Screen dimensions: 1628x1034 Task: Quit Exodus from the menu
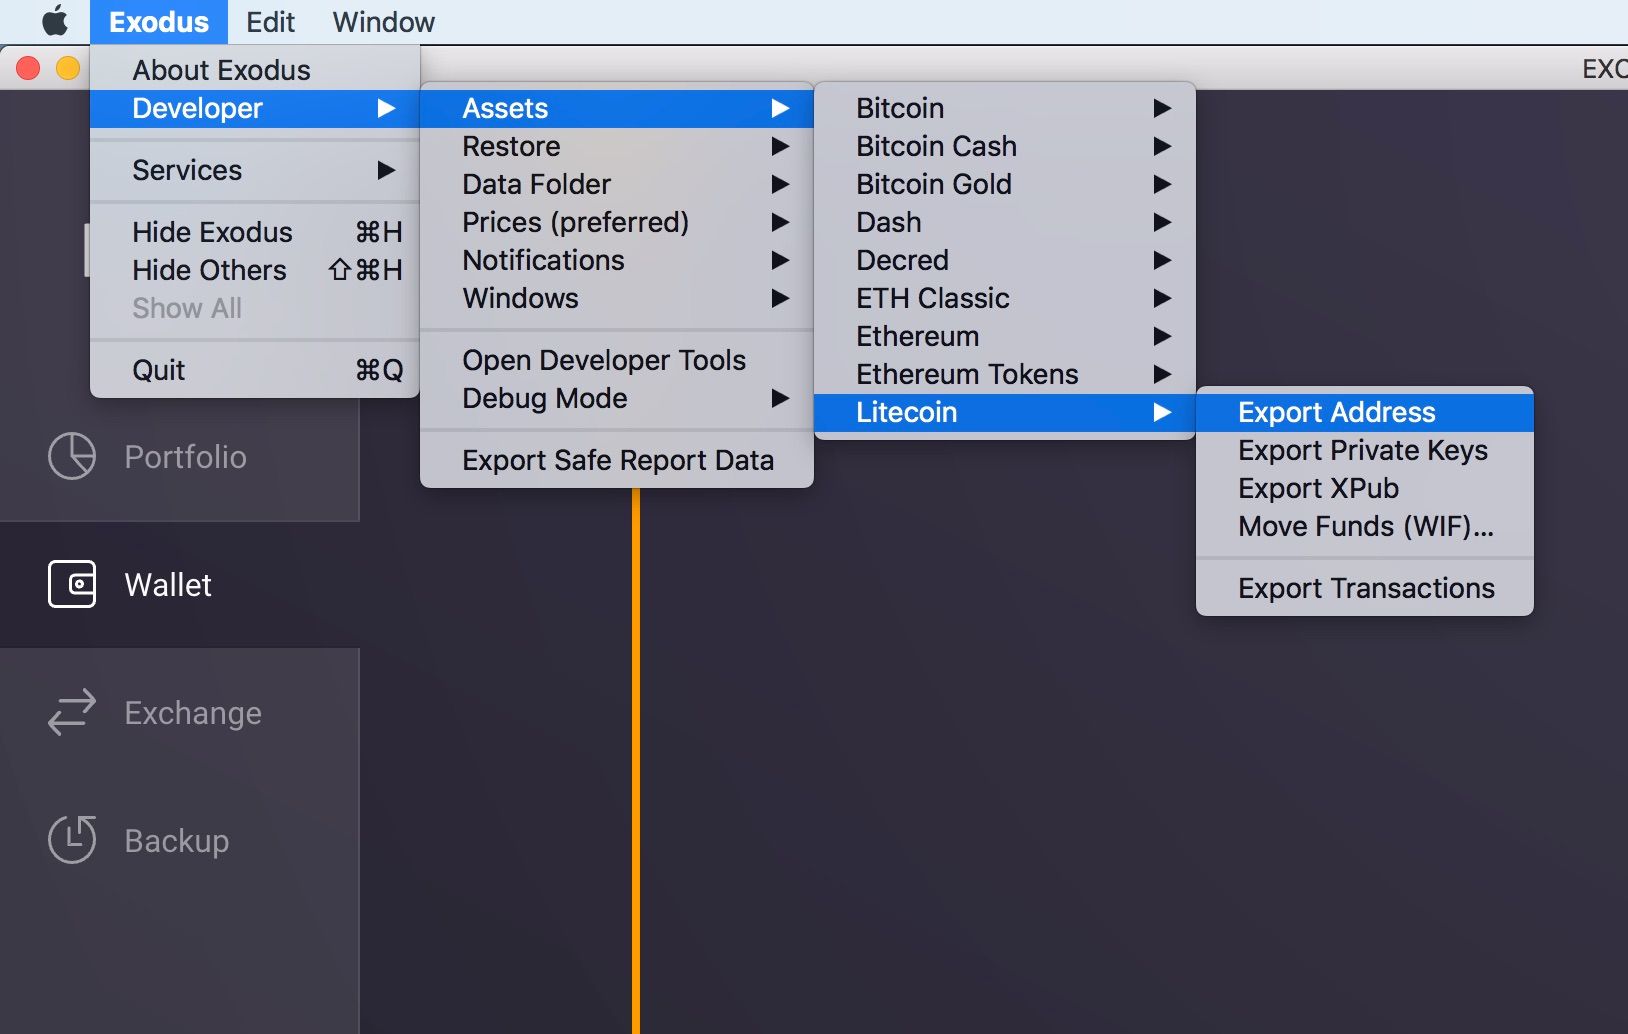[160, 370]
